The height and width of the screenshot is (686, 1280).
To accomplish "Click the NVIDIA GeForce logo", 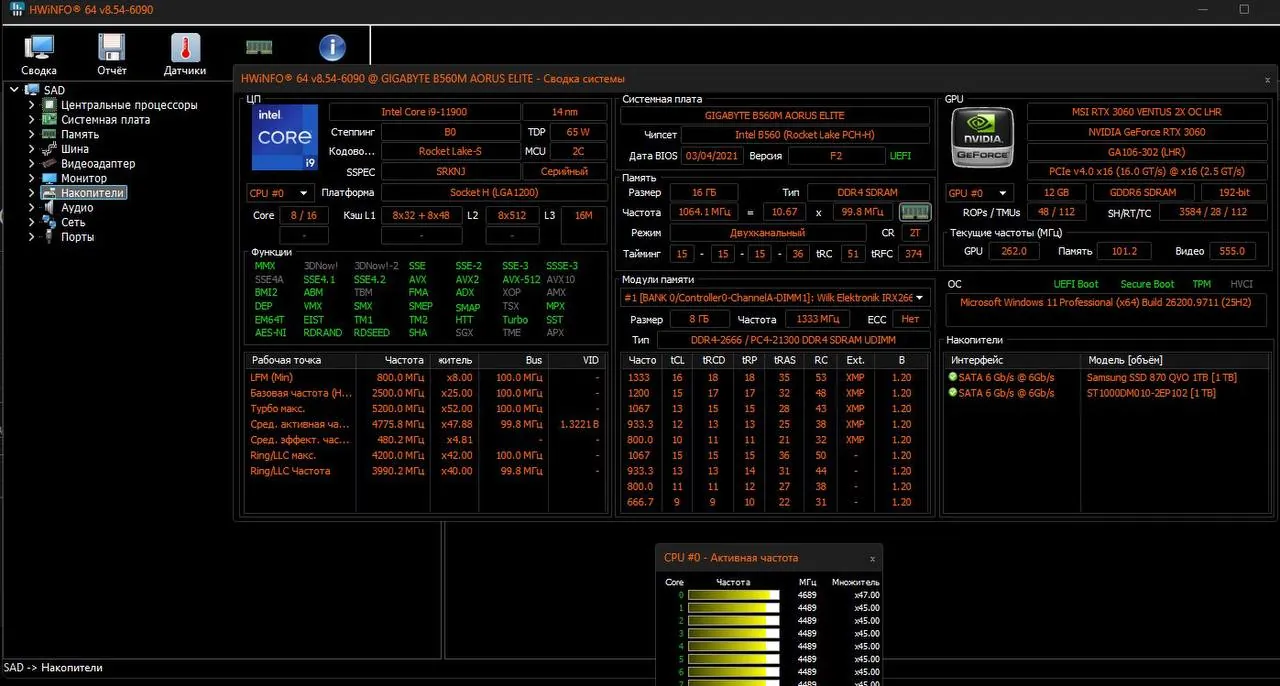I will 982,138.
